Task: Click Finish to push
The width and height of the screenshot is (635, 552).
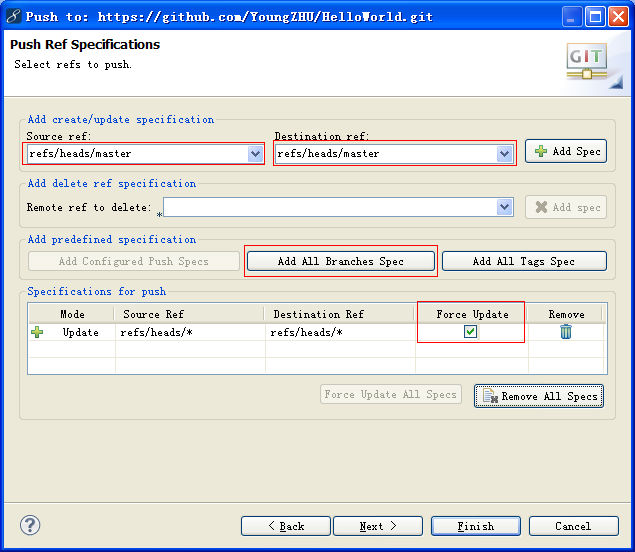Action: click(475, 526)
